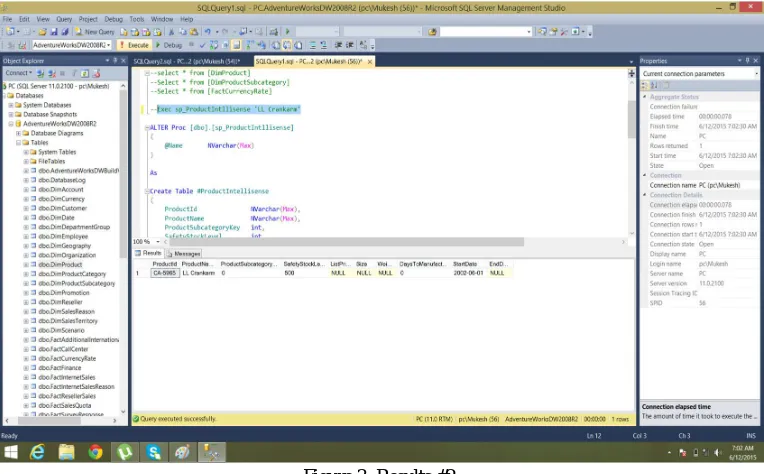764x474 pixels.
Task: Select the dbo.FactCurrencyRate table
Action: tap(67, 359)
